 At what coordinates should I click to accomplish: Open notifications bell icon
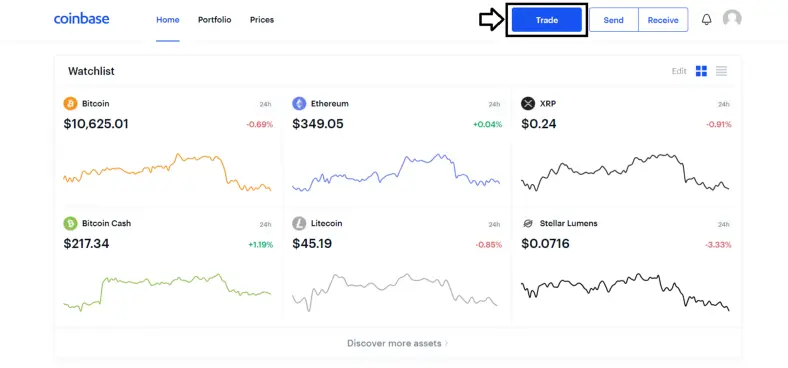pyautogui.click(x=707, y=20)
